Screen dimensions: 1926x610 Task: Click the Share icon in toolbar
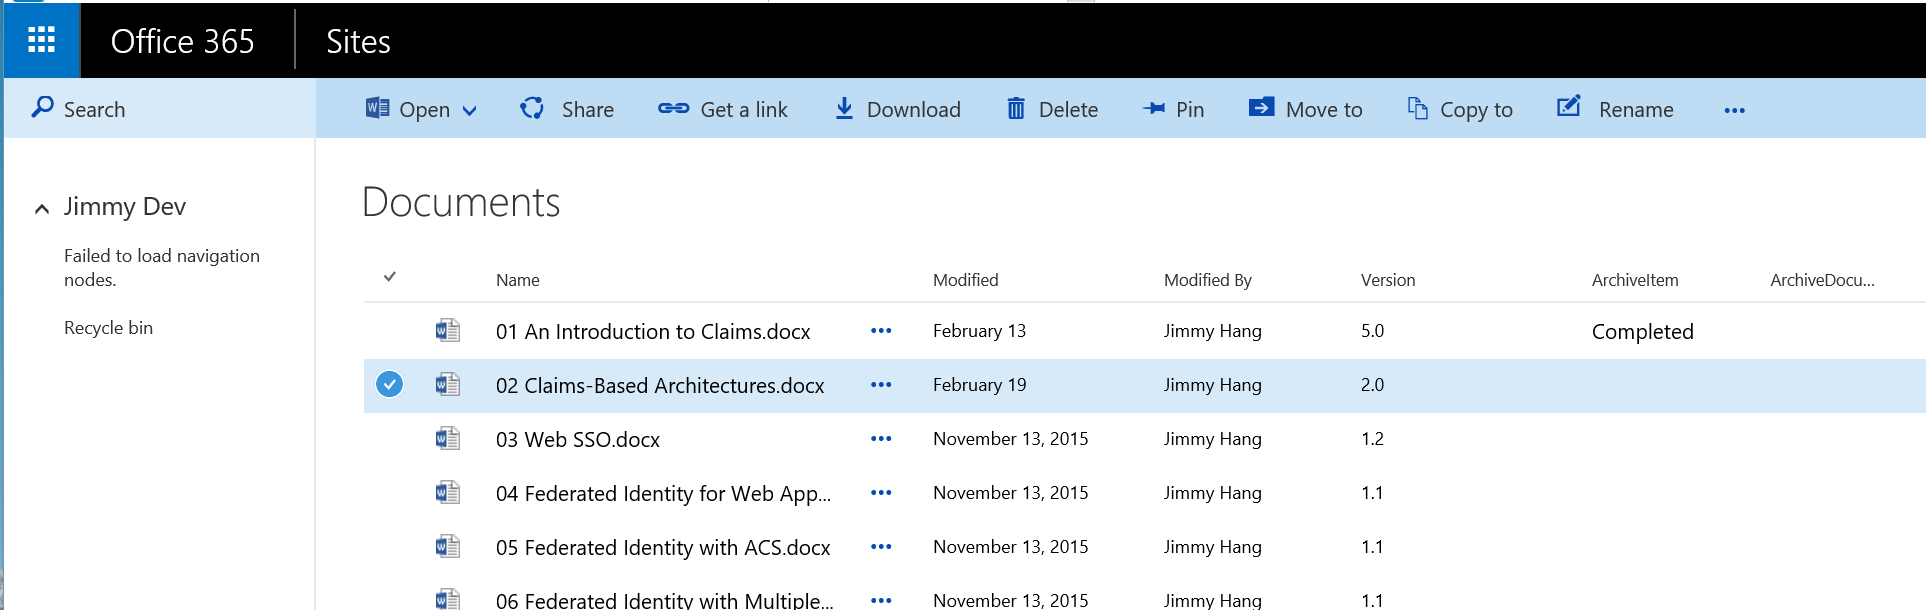click(x=532, y=108)
